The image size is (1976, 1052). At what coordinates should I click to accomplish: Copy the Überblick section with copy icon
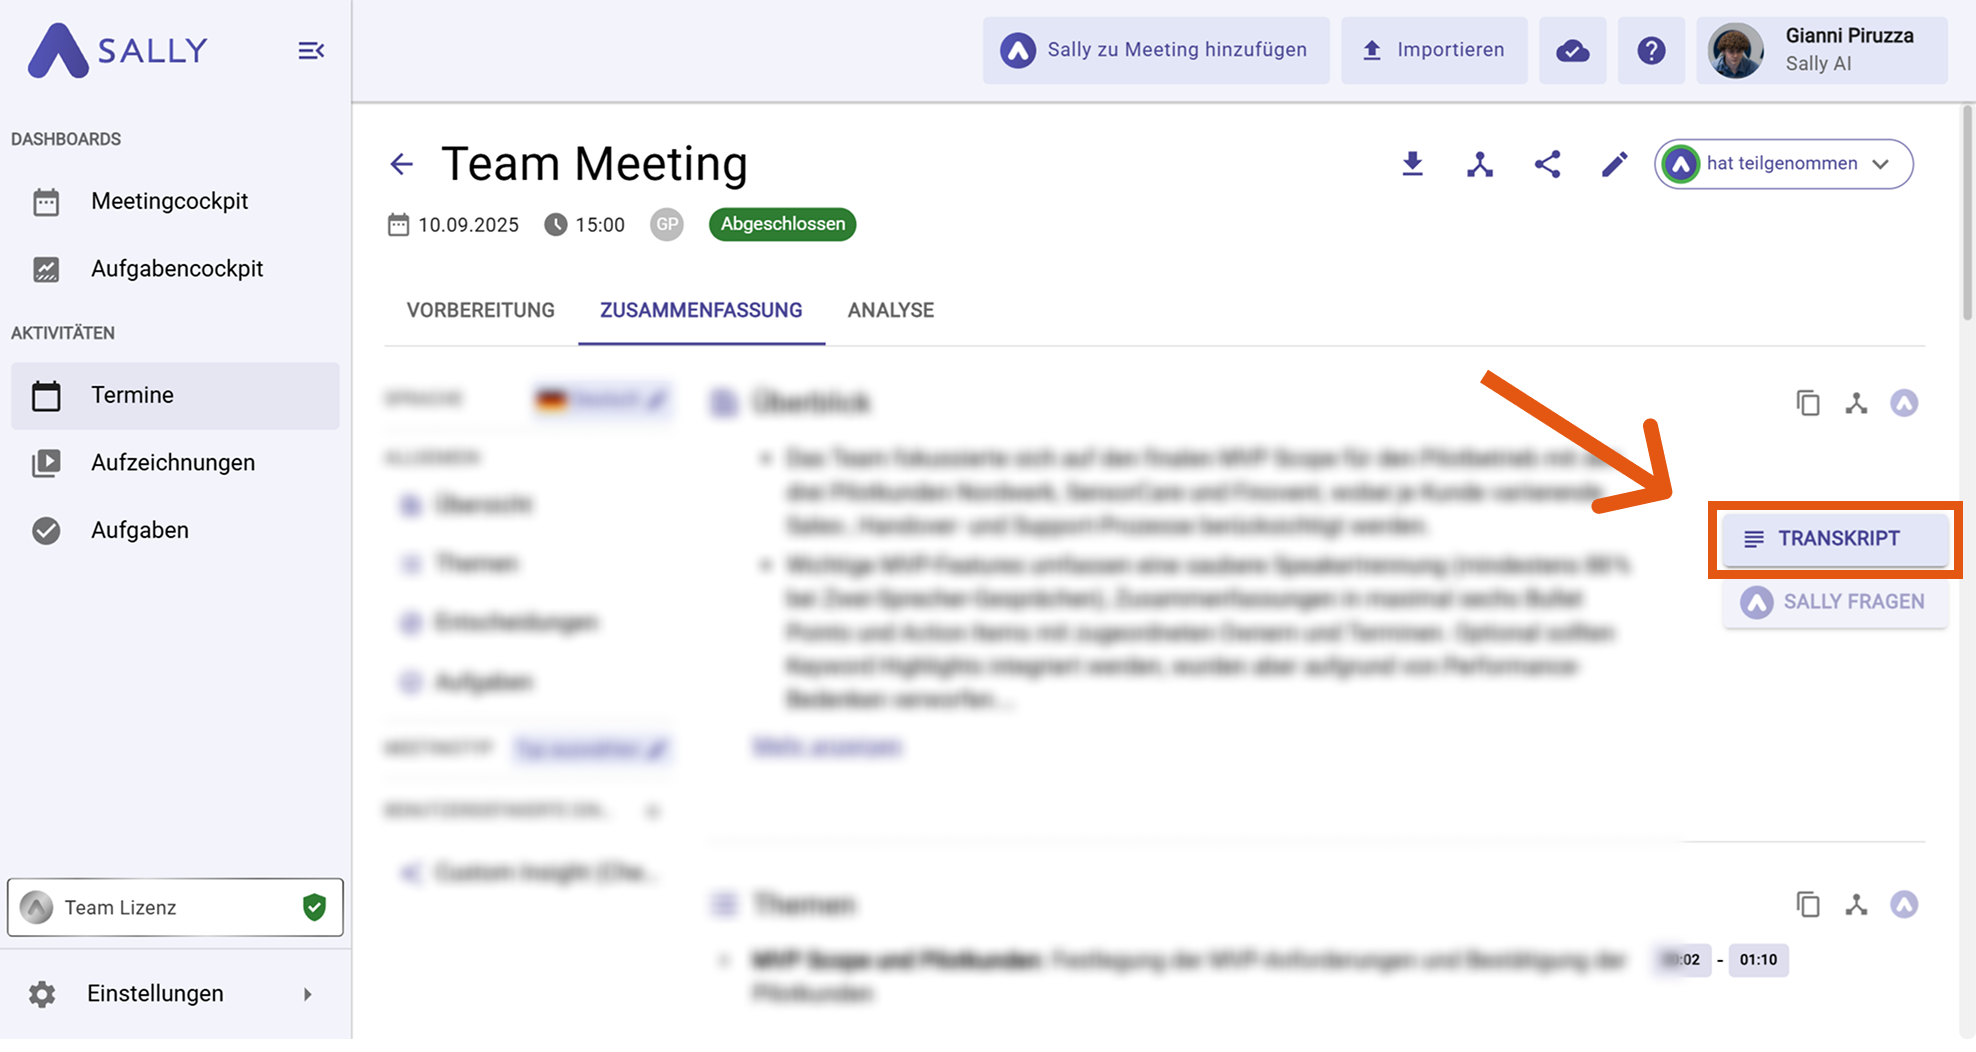(1807, 403)
